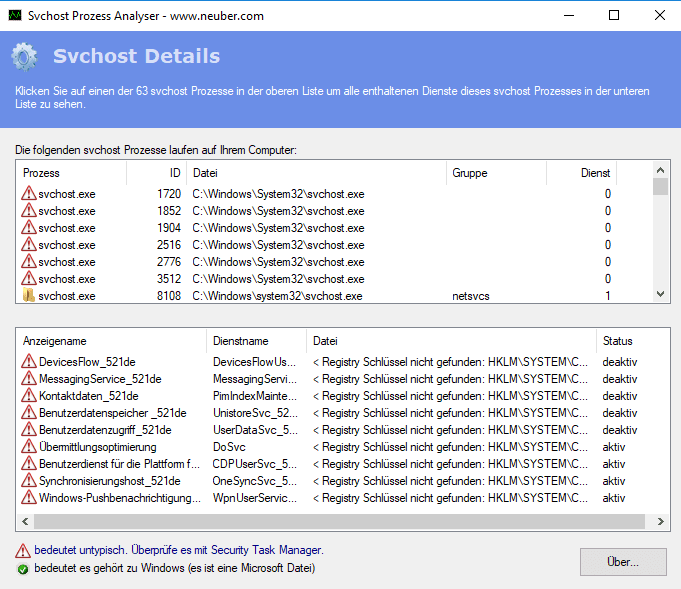Screen dimensions: 681x589
Task: Click green checkmark icon in the legend
Action: click(x=22, y=569)
